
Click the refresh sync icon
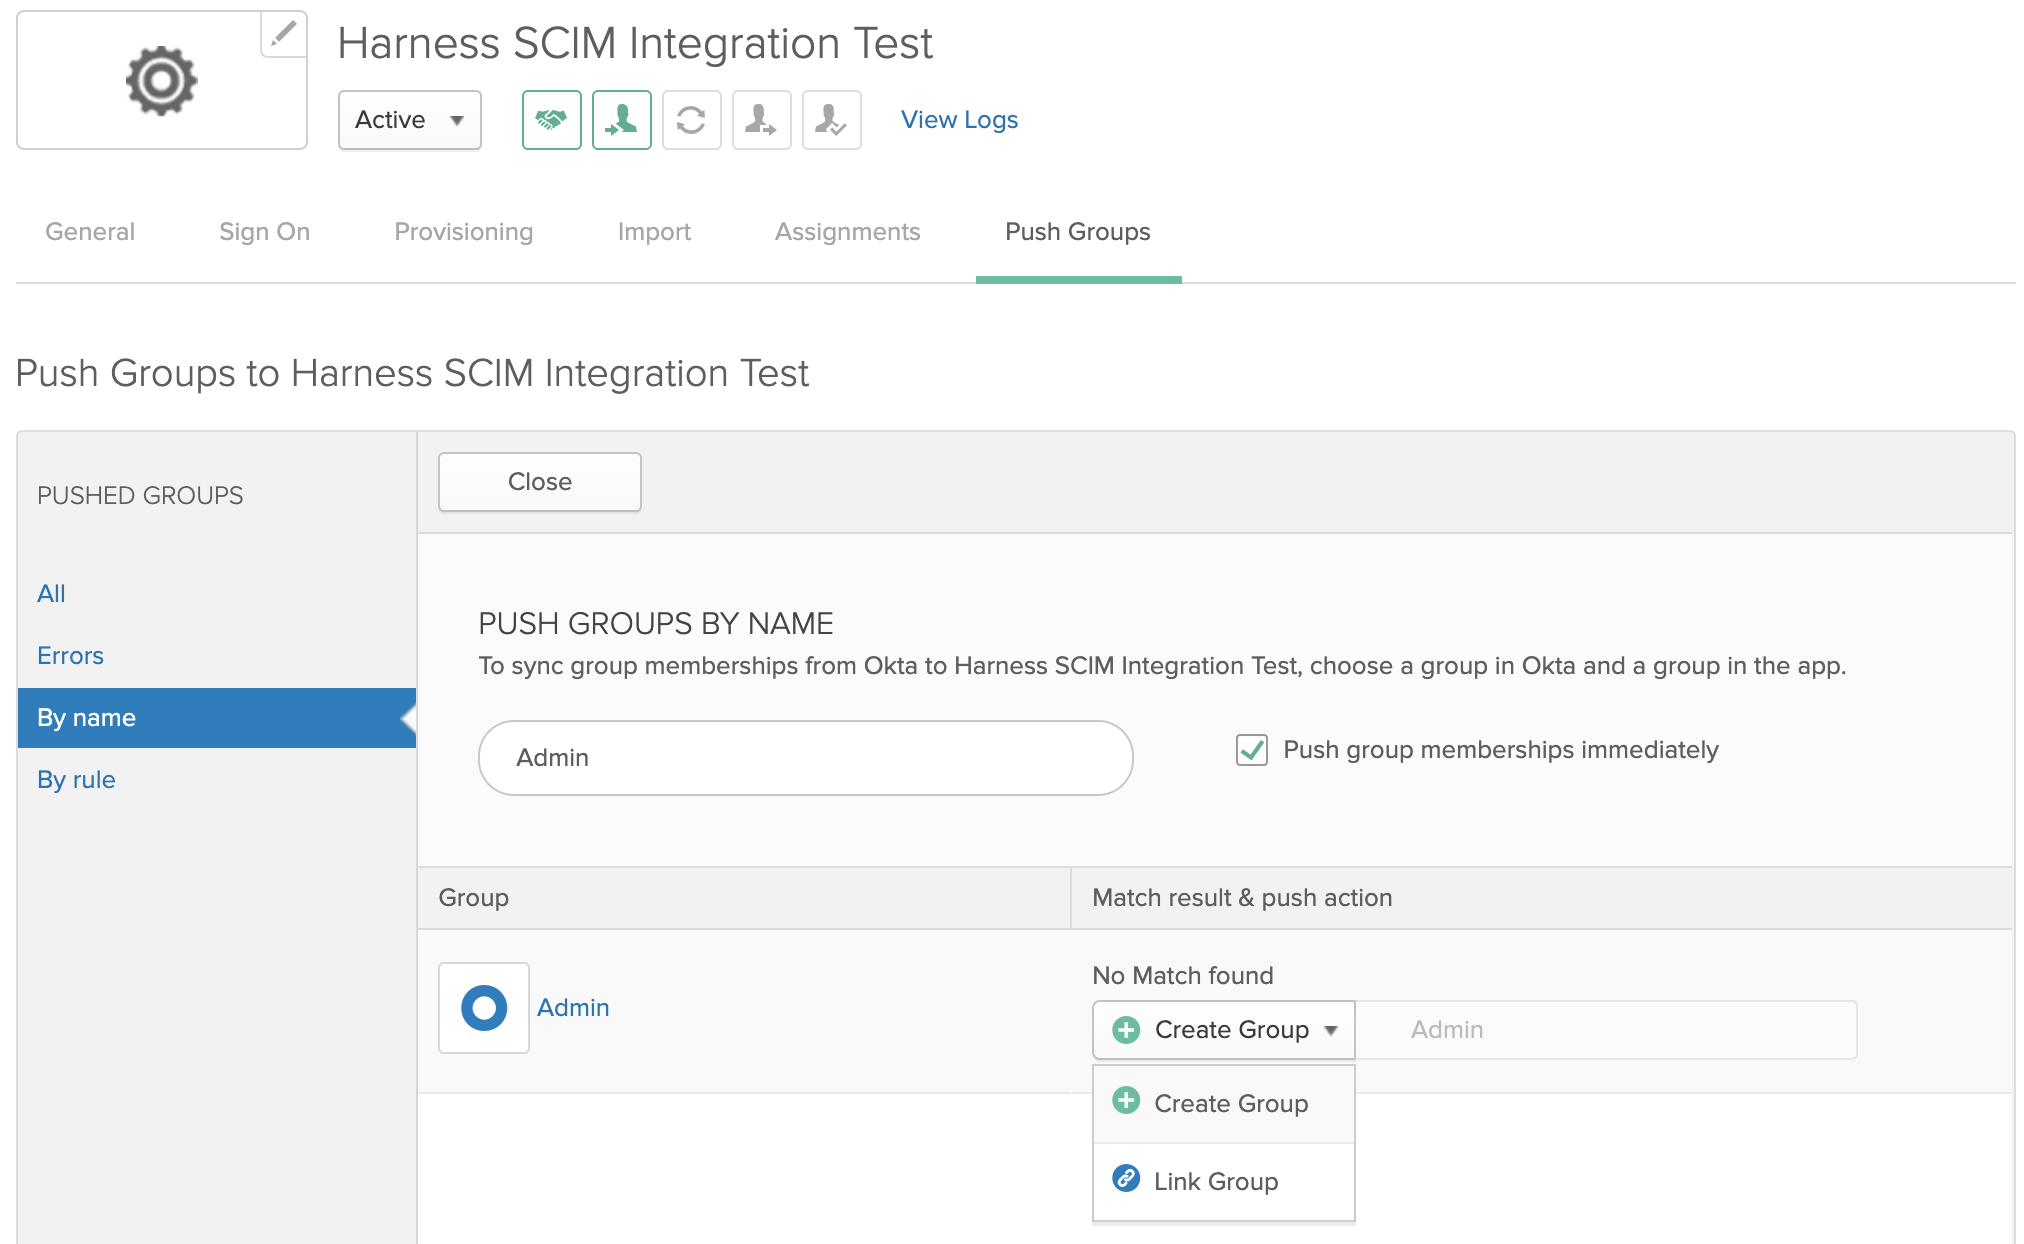coord(692,120)
